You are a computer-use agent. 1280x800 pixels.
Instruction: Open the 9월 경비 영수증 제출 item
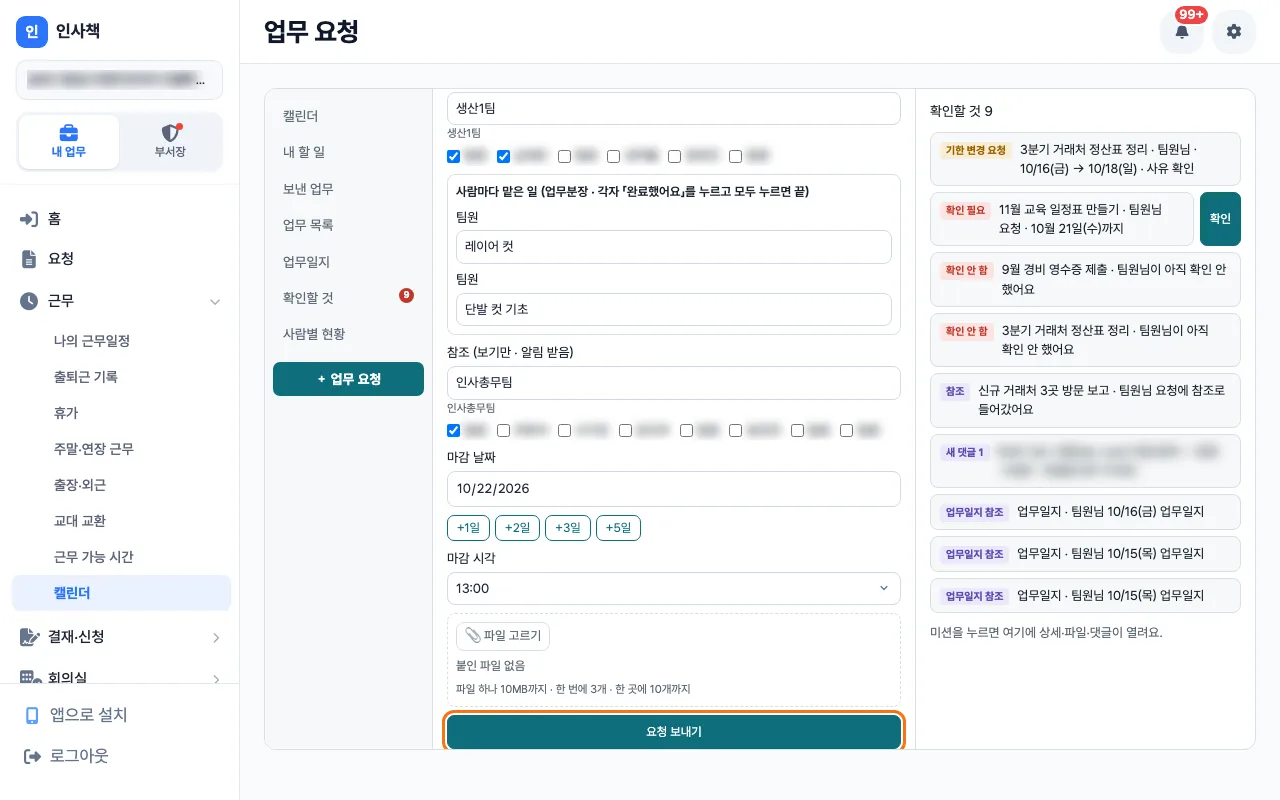click(x=1085, y=279)
